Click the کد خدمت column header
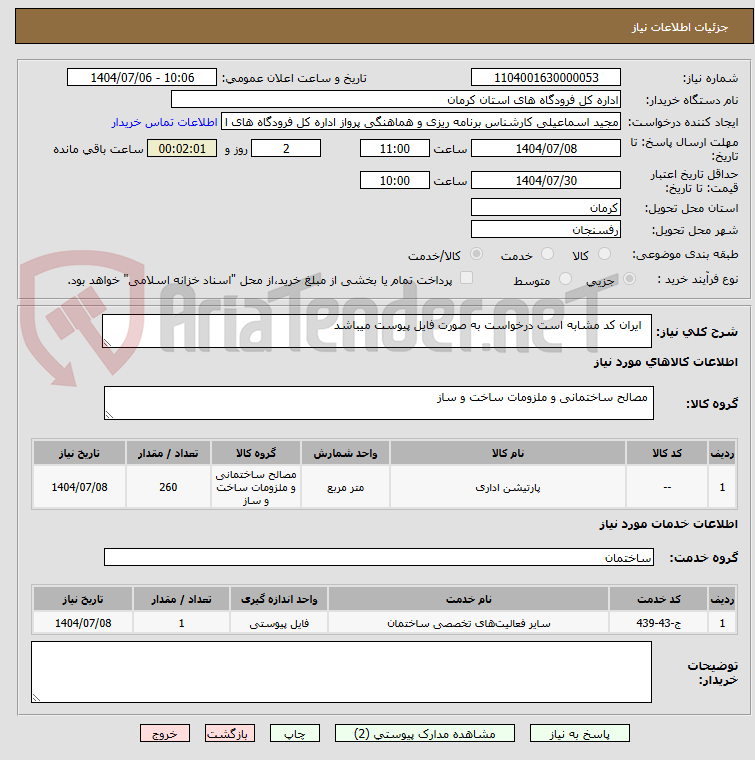The width and height of the screenshot is (755, 760). click(x=658, y=600)
